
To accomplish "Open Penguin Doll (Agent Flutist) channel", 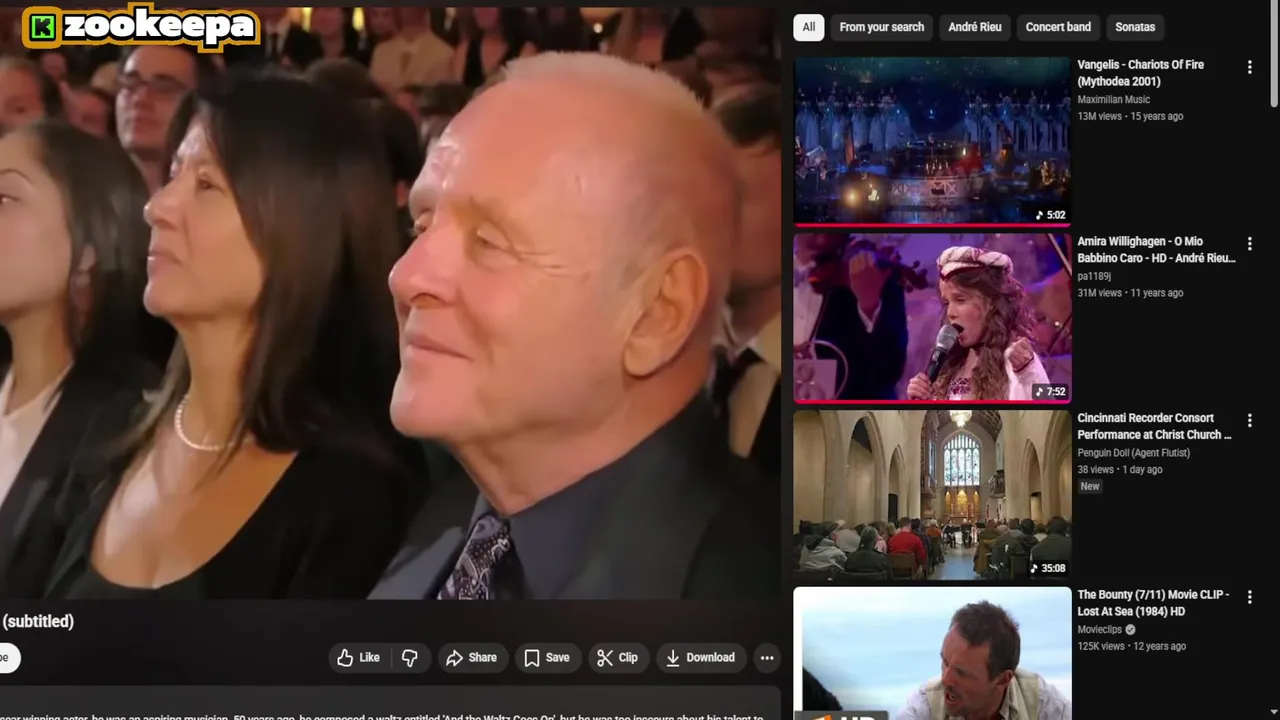I will (x=1133, y=453).
